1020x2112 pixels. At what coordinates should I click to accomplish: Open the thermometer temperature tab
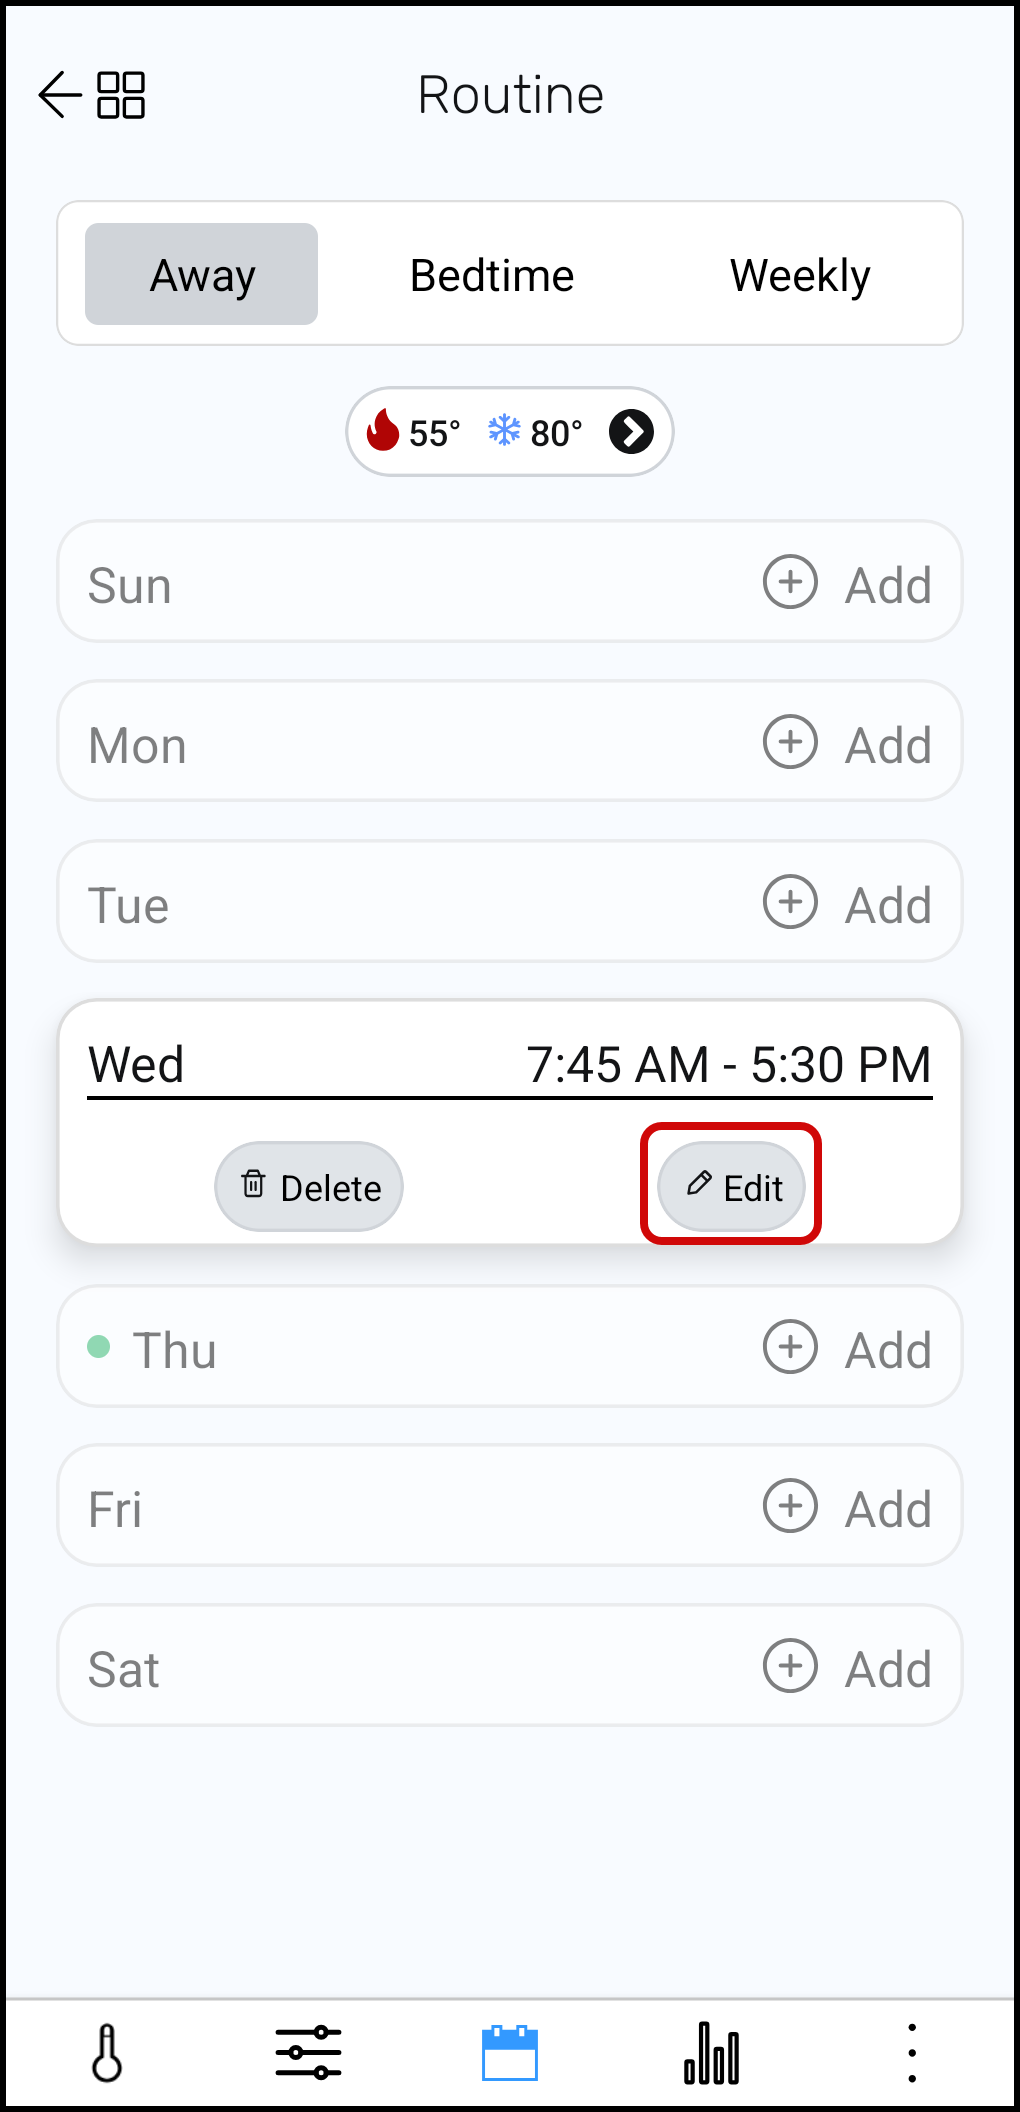[x=107, y=2053]
